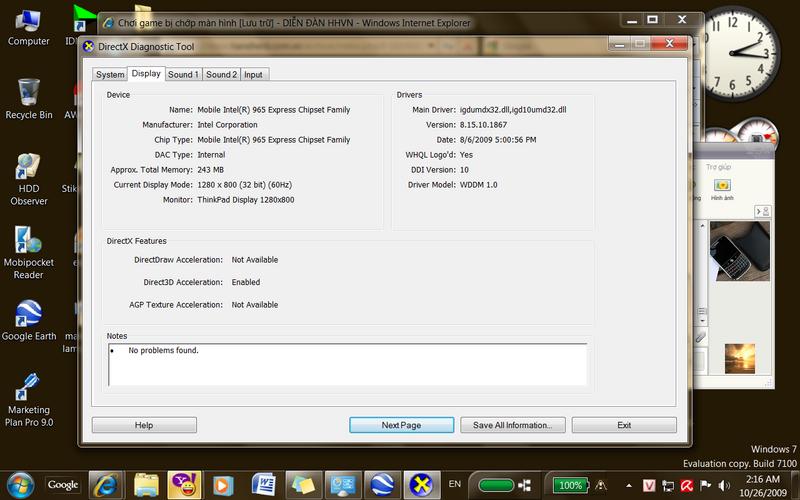
Task: Click the Microsoft Word taskbar icon
Action: point(264,484)
